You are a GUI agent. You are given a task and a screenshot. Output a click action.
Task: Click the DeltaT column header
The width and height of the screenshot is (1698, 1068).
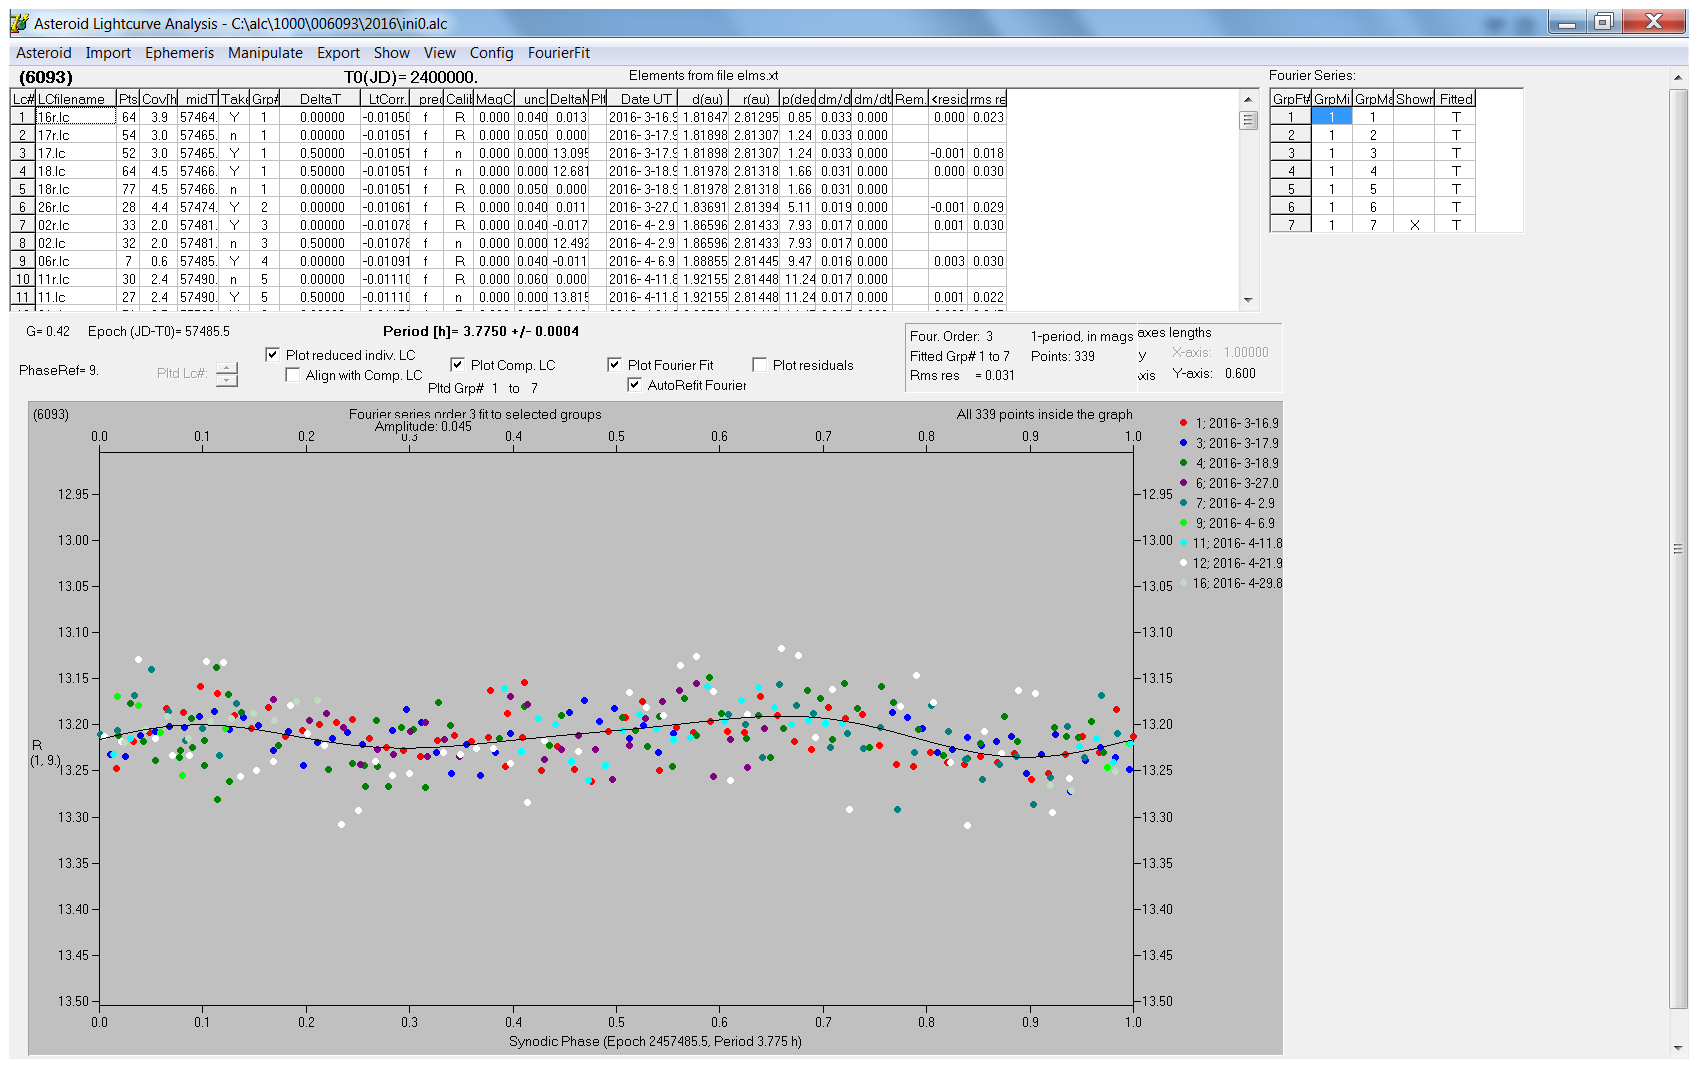(x=320, y=99)
